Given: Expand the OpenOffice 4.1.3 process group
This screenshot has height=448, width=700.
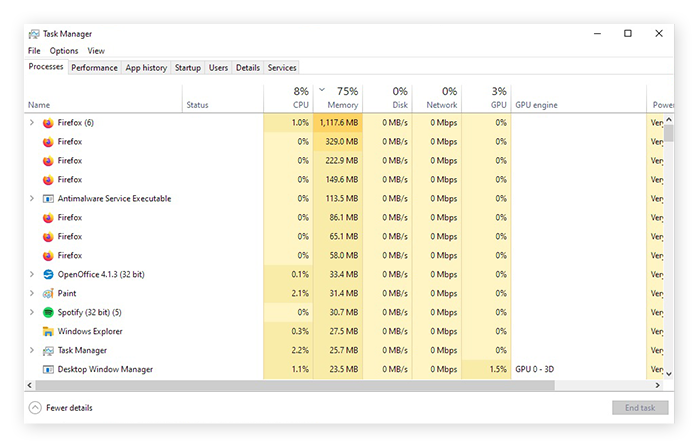Looking at the screenshot, I should (32, 274).
